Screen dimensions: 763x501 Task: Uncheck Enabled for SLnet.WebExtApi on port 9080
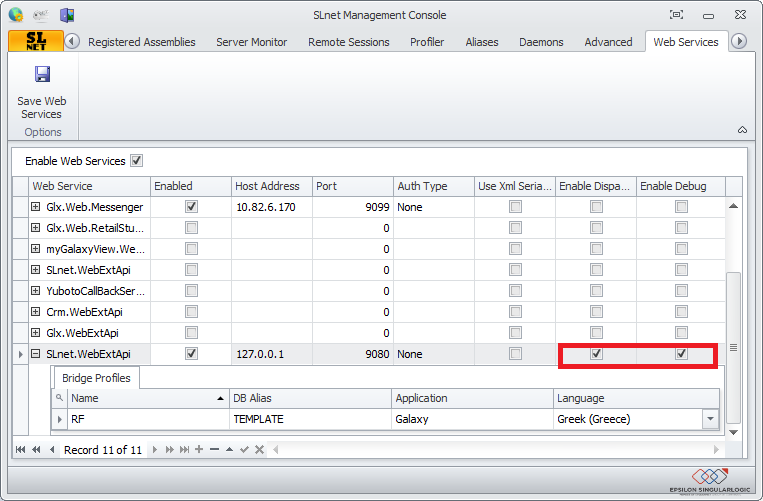coord(191,354)
